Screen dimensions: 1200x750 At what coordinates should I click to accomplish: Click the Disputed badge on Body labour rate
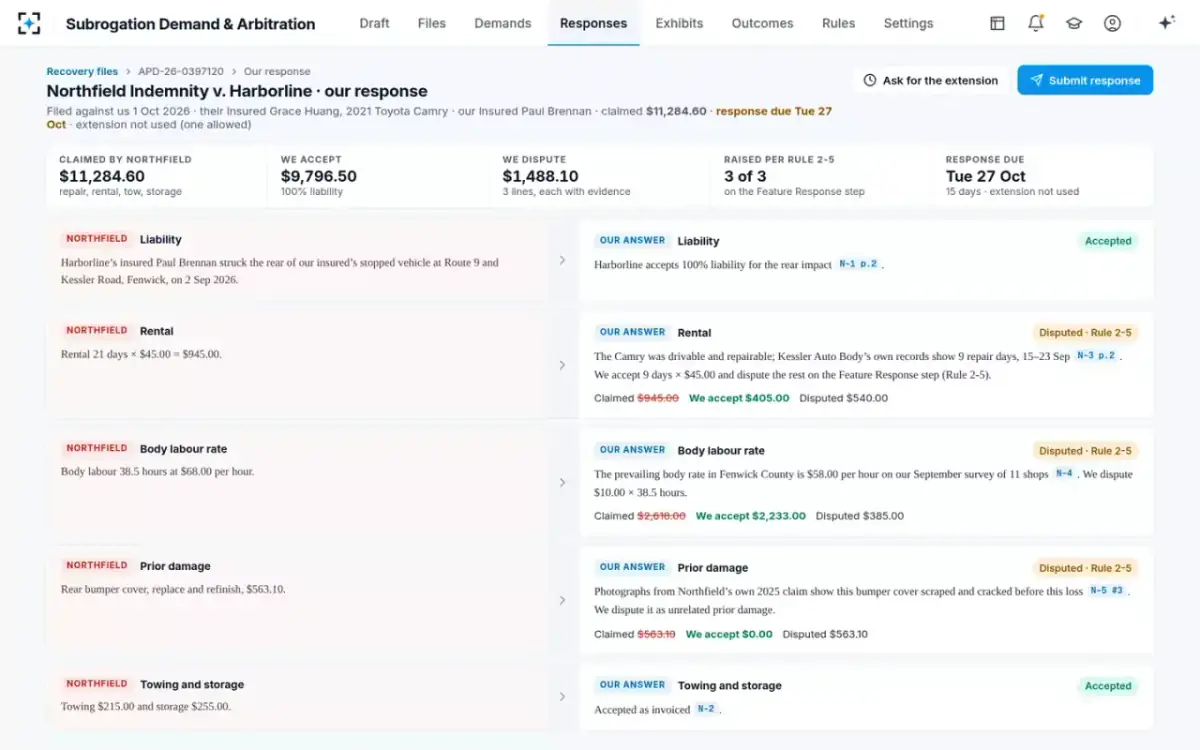(1085, 451)
